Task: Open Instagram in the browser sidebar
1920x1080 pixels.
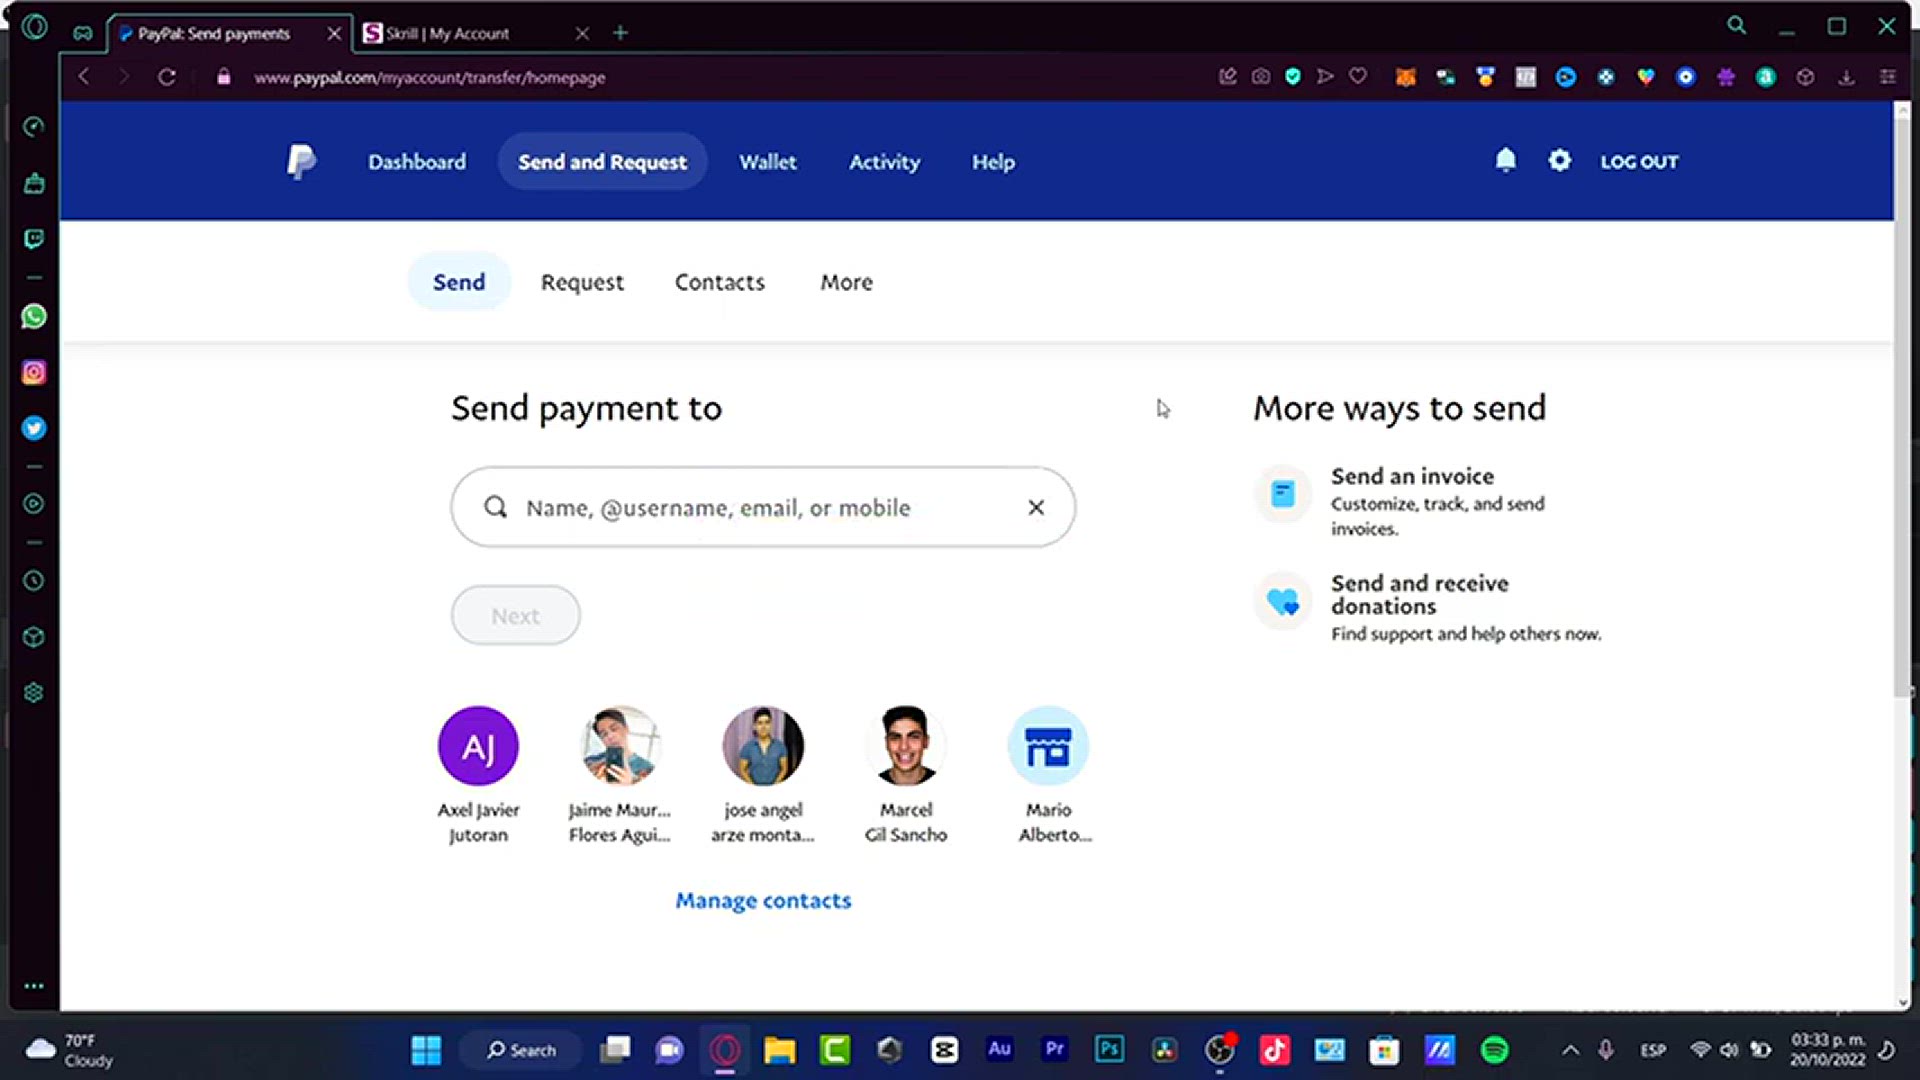Action: tap(34, 372)
